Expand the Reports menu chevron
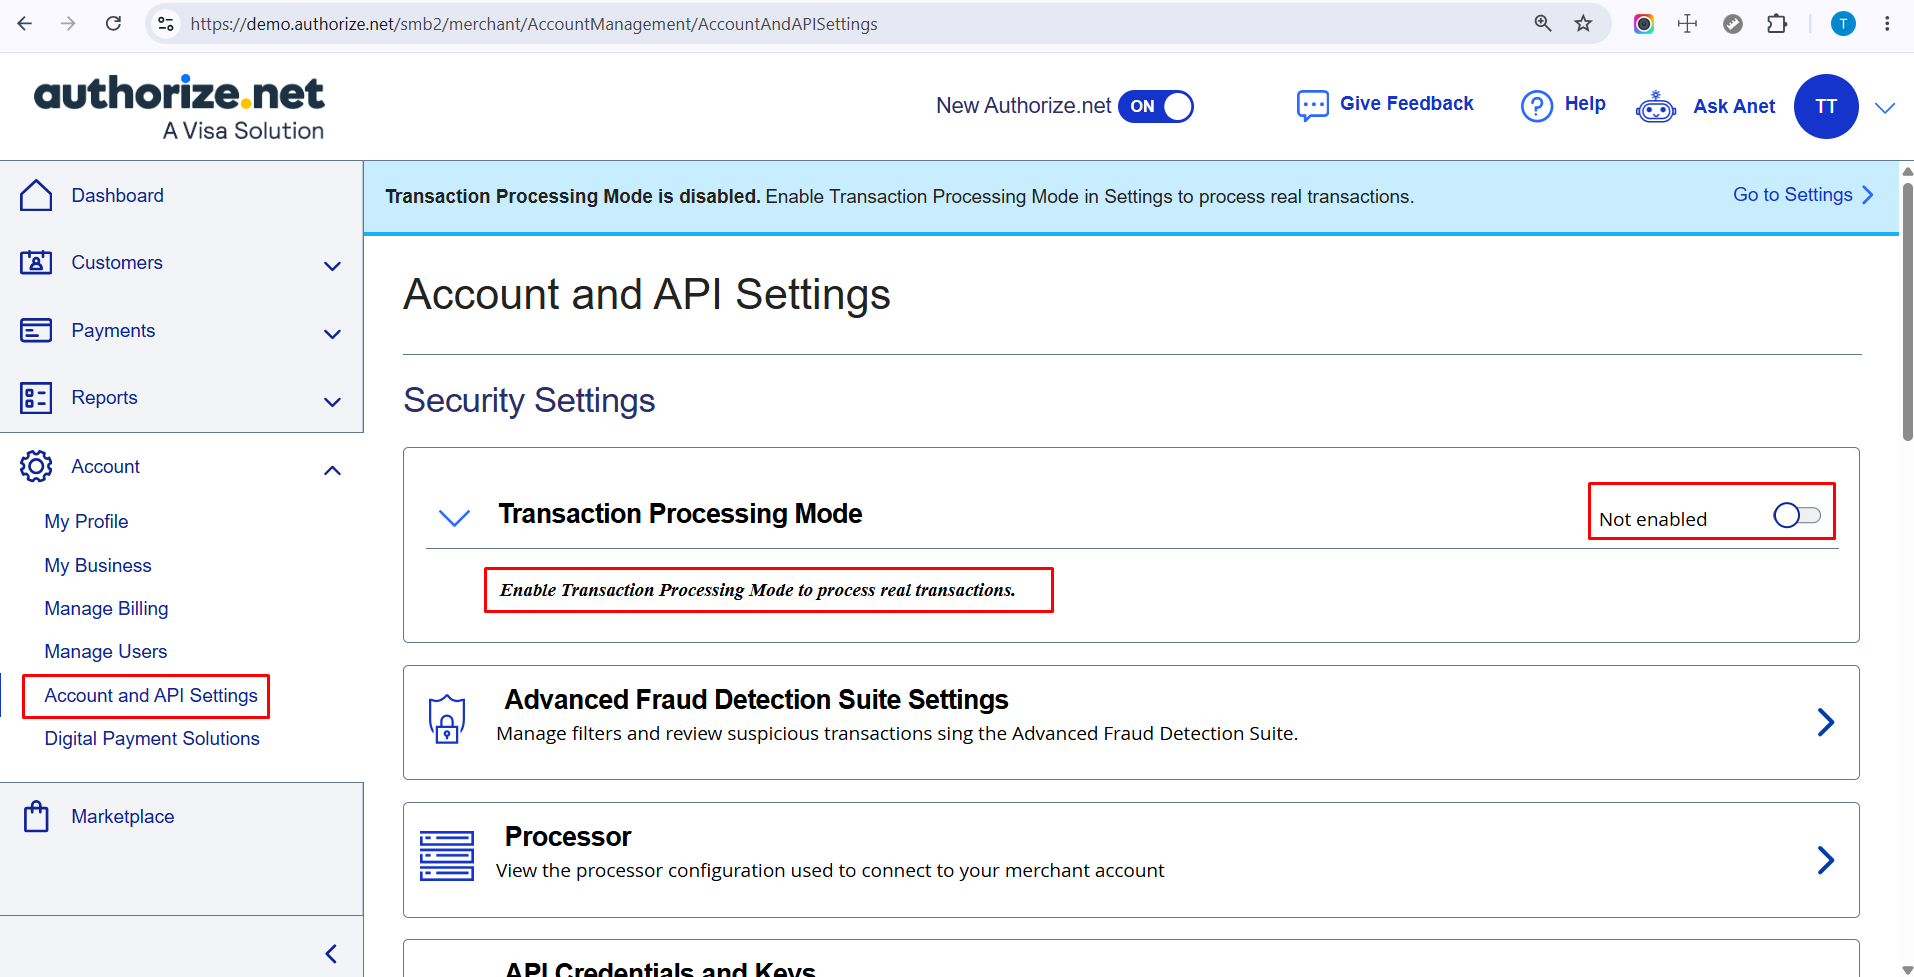Viewport: 1914px width, 977px height. 332,402
